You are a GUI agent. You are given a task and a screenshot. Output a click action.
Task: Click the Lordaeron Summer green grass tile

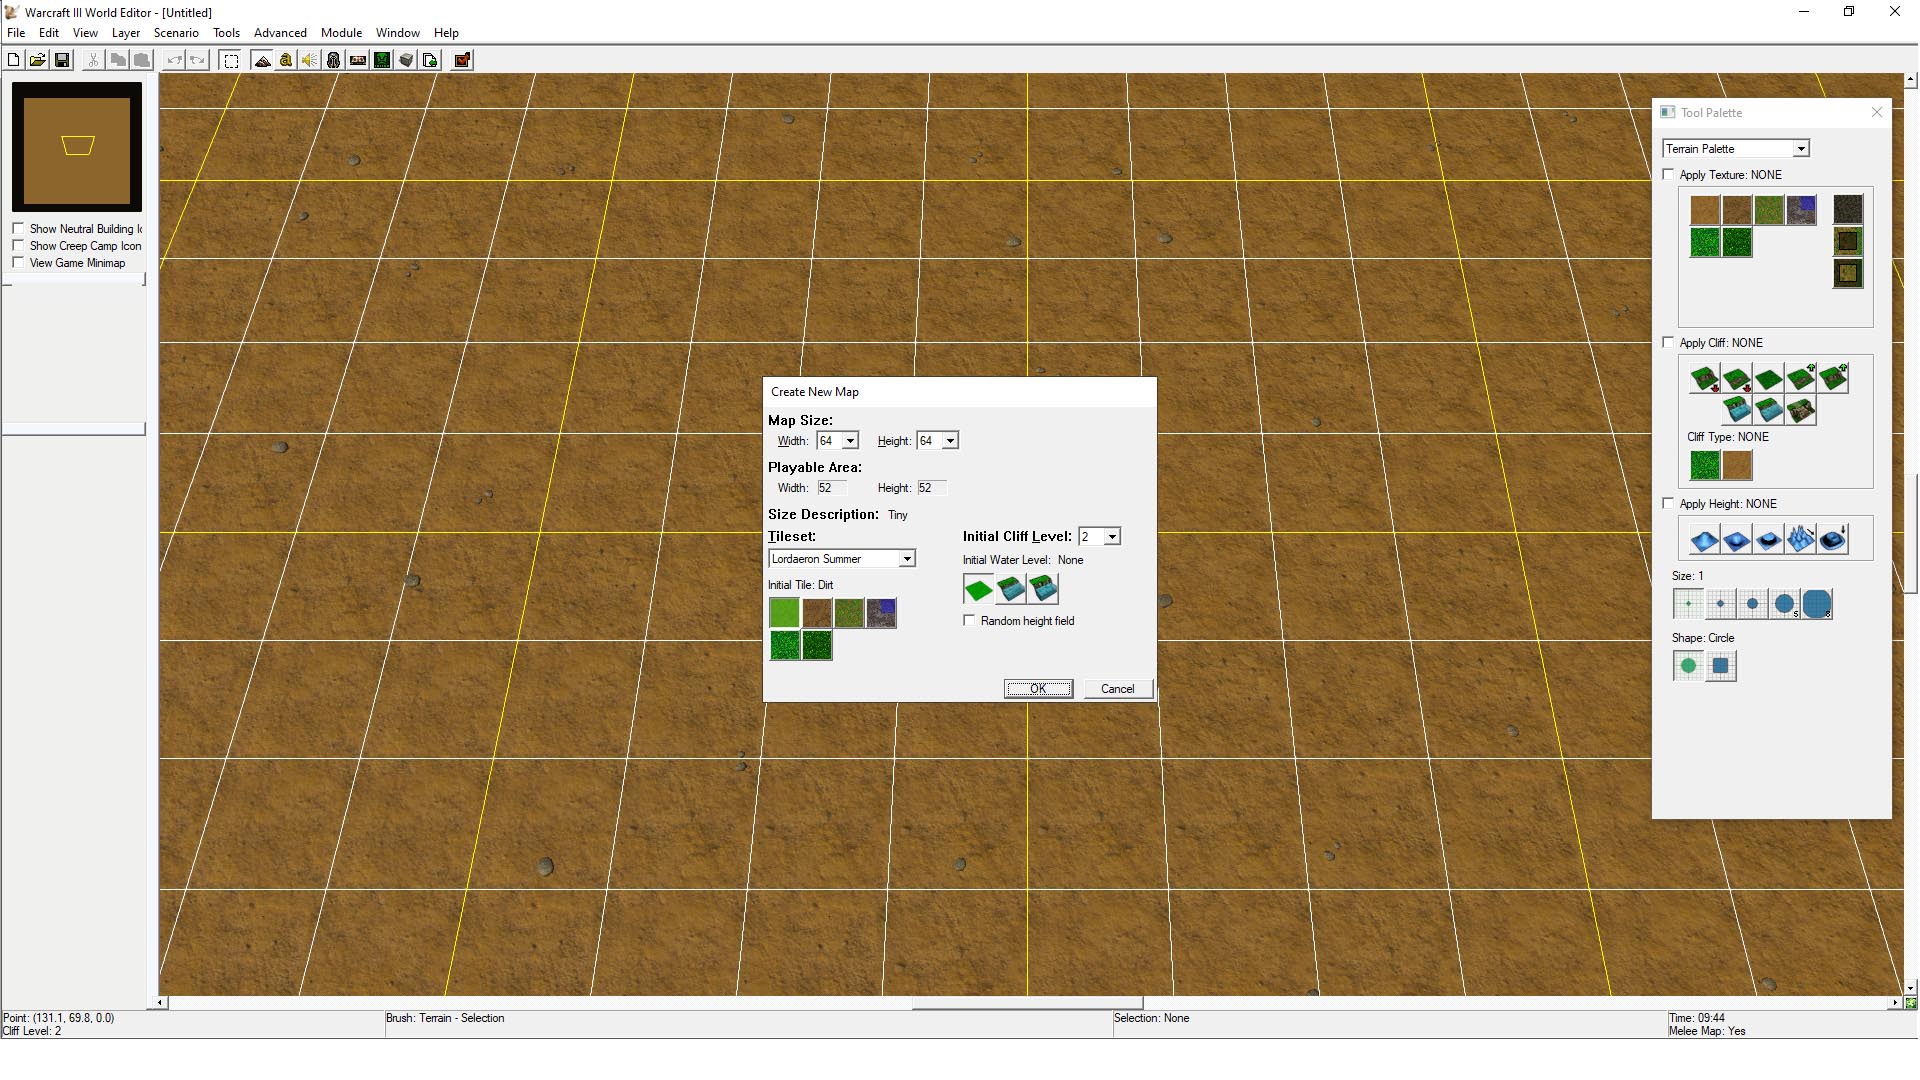783,612
